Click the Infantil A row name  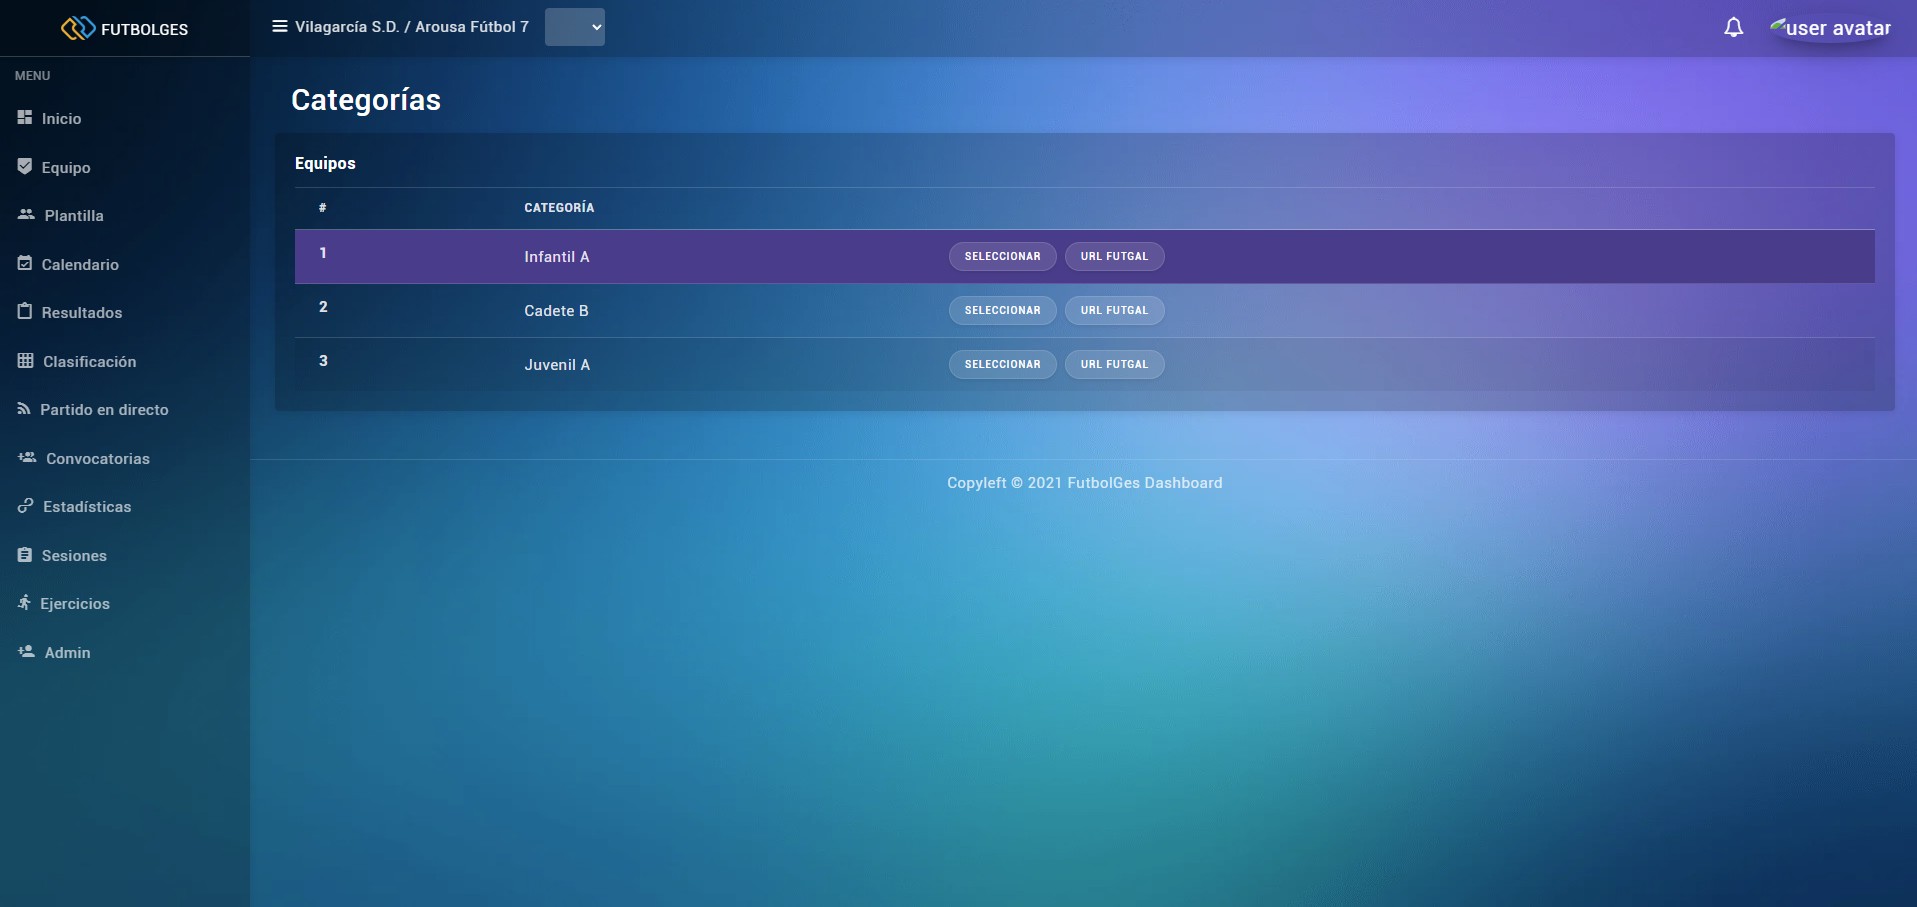pos(556,257)
